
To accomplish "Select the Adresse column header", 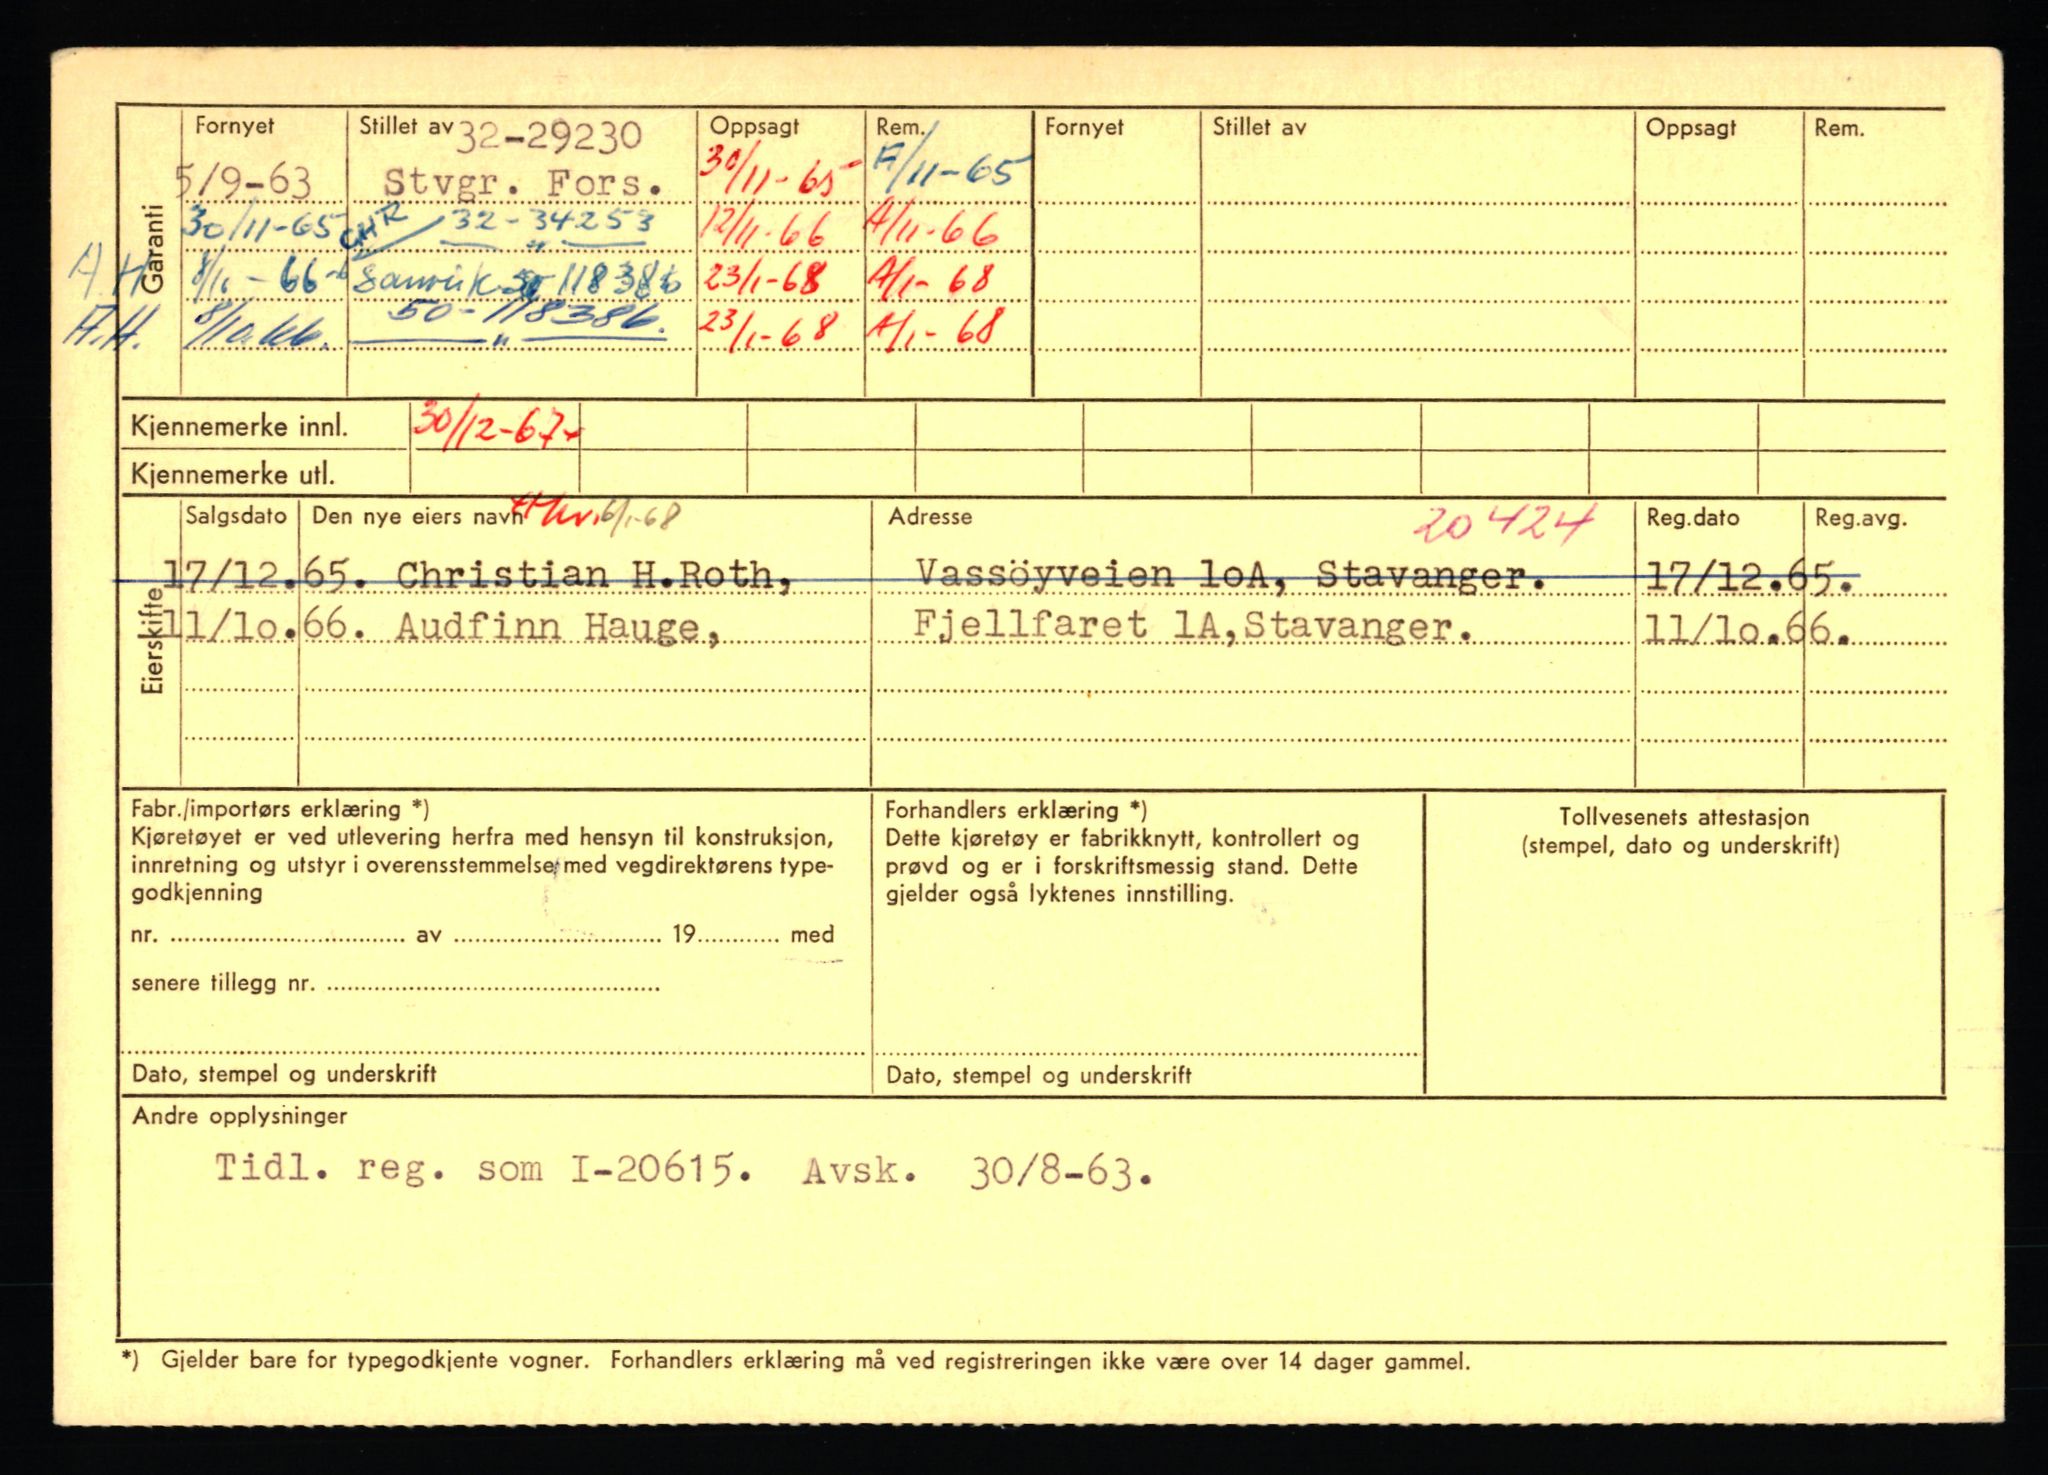I will pyautogui.click(x=930, y=517).
